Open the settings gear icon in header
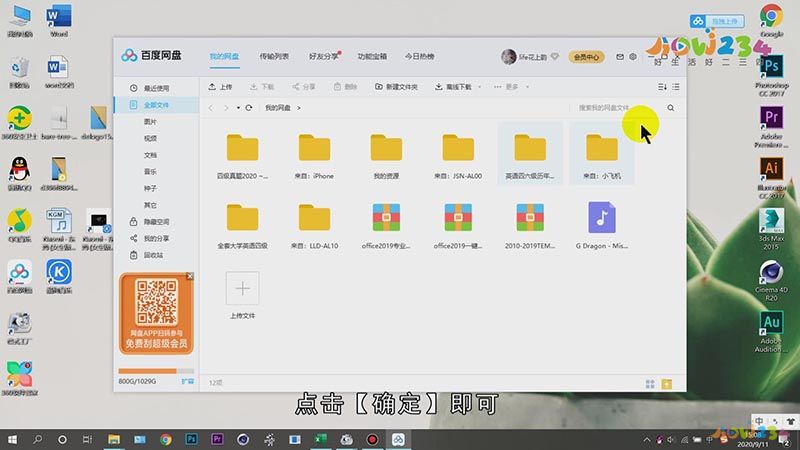Screen dimensions: 800x450 (x=633, y=57)
